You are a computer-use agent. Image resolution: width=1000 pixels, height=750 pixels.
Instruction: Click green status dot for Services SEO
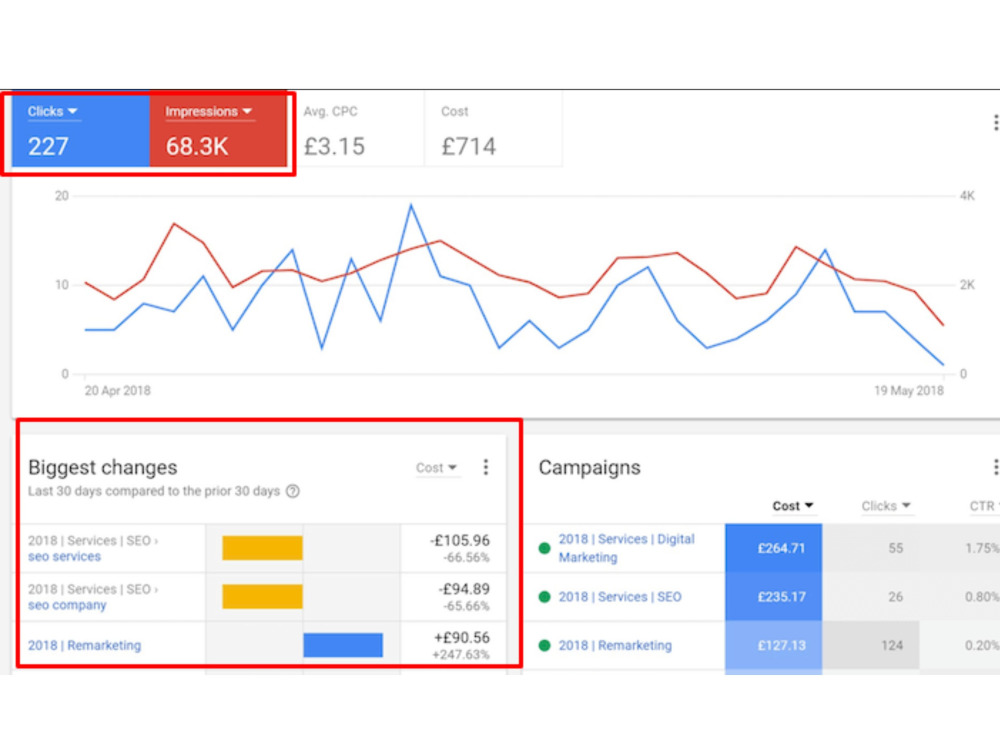pos(545,597)
